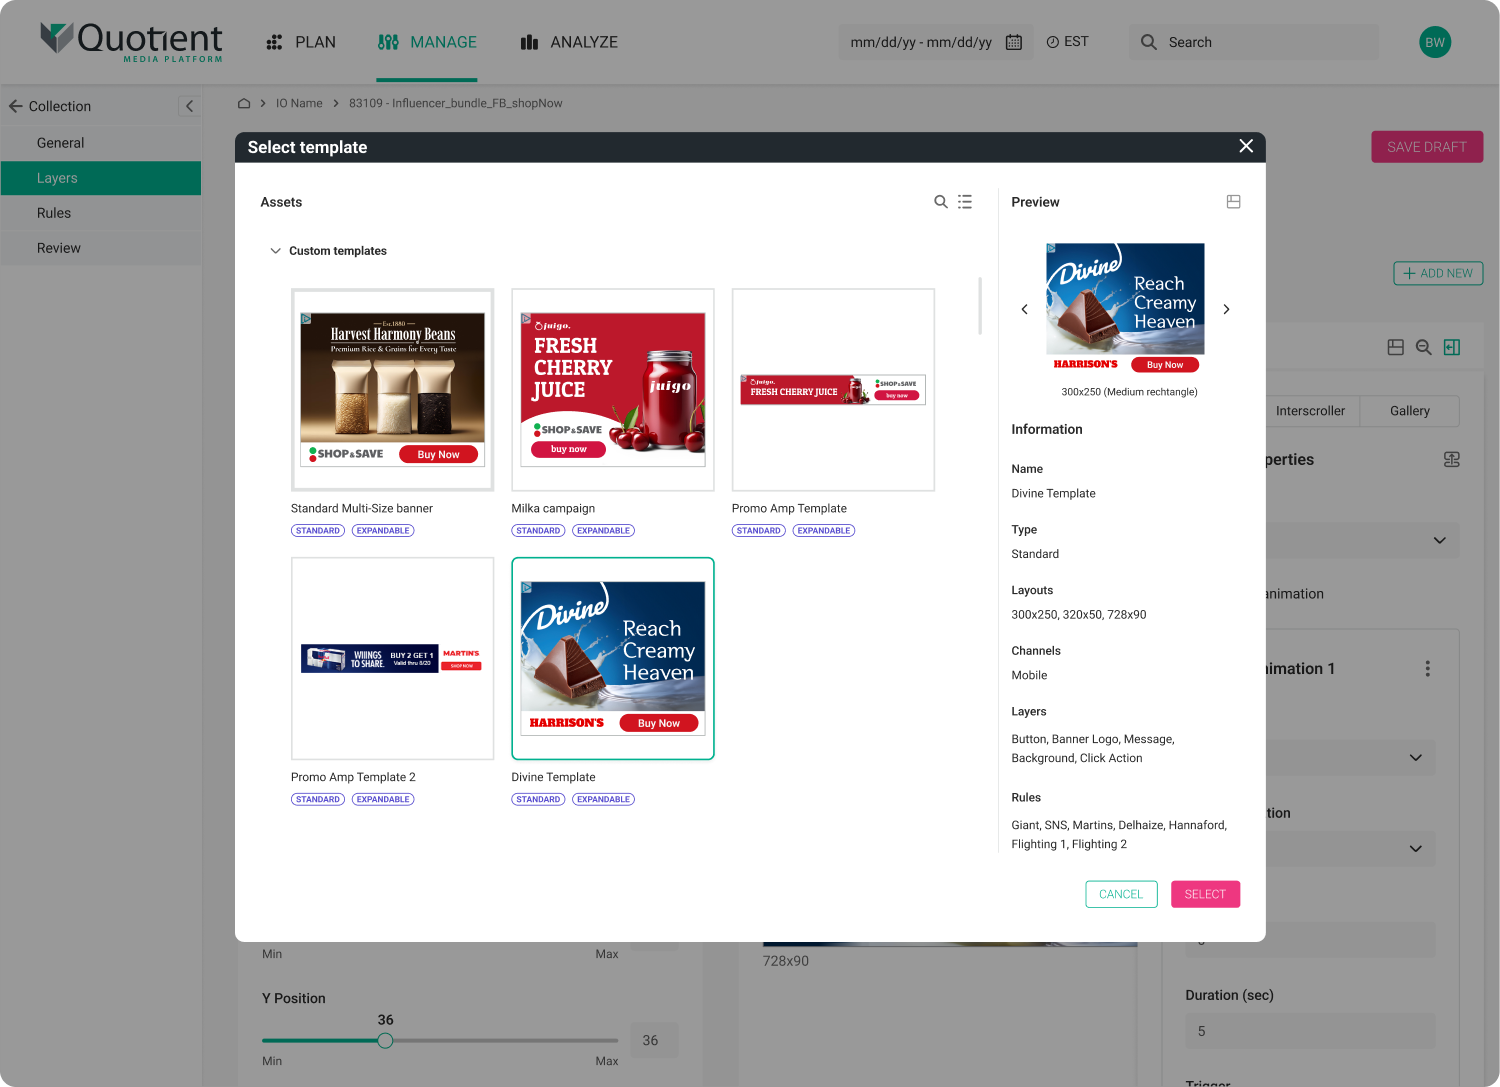Collapse the left sidebar panel
Viewport: 1500px width, 1087px height.
[189, 106]
